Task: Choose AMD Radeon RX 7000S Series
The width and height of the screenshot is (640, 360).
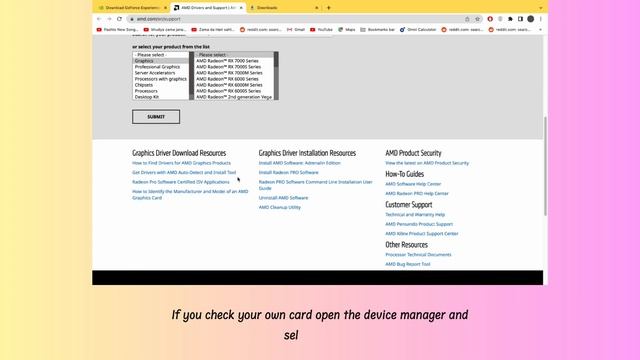Action: tap(234, 67)
